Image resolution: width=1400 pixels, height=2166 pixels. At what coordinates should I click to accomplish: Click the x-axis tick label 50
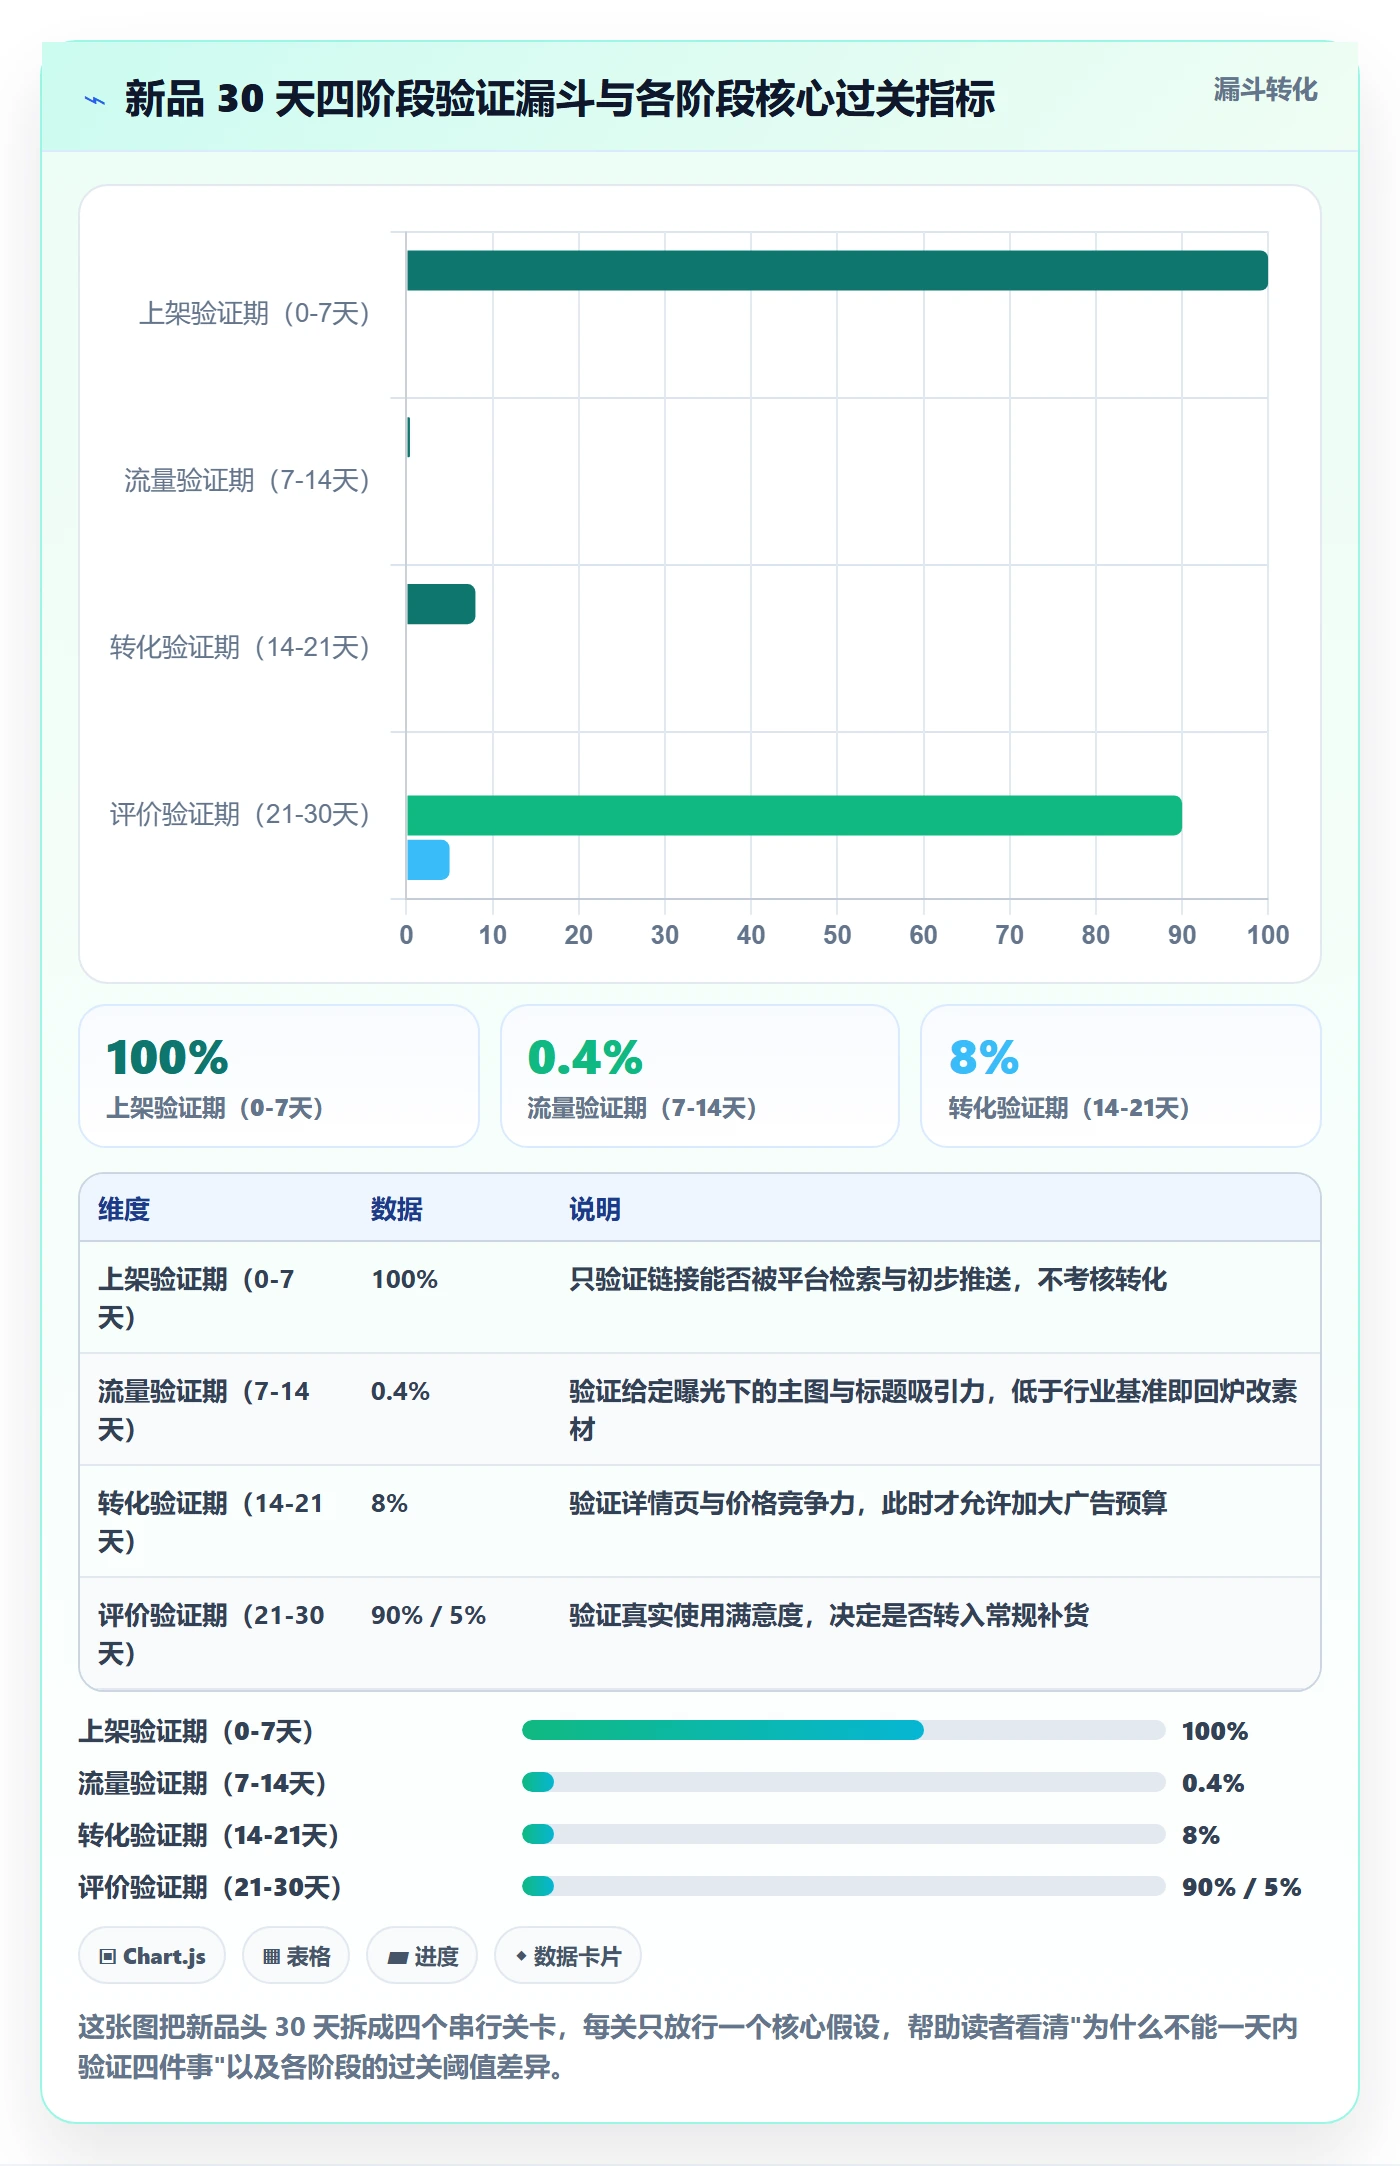pos(837,935)
